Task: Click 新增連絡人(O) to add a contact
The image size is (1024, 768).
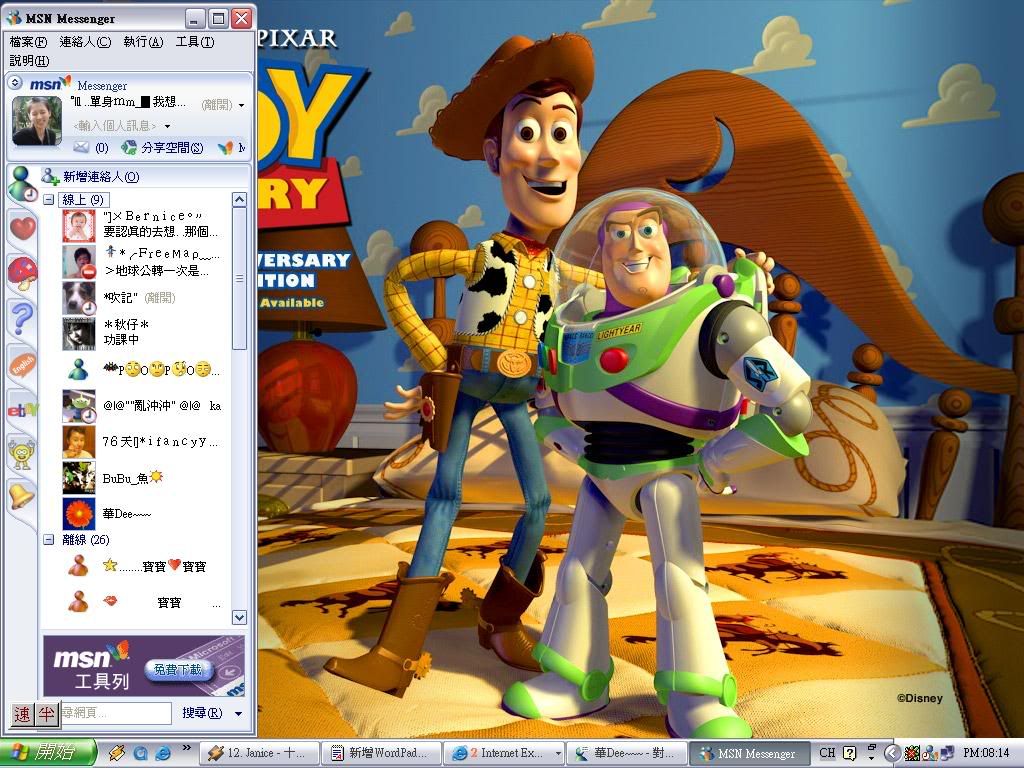Action: (x=91, y=176)
